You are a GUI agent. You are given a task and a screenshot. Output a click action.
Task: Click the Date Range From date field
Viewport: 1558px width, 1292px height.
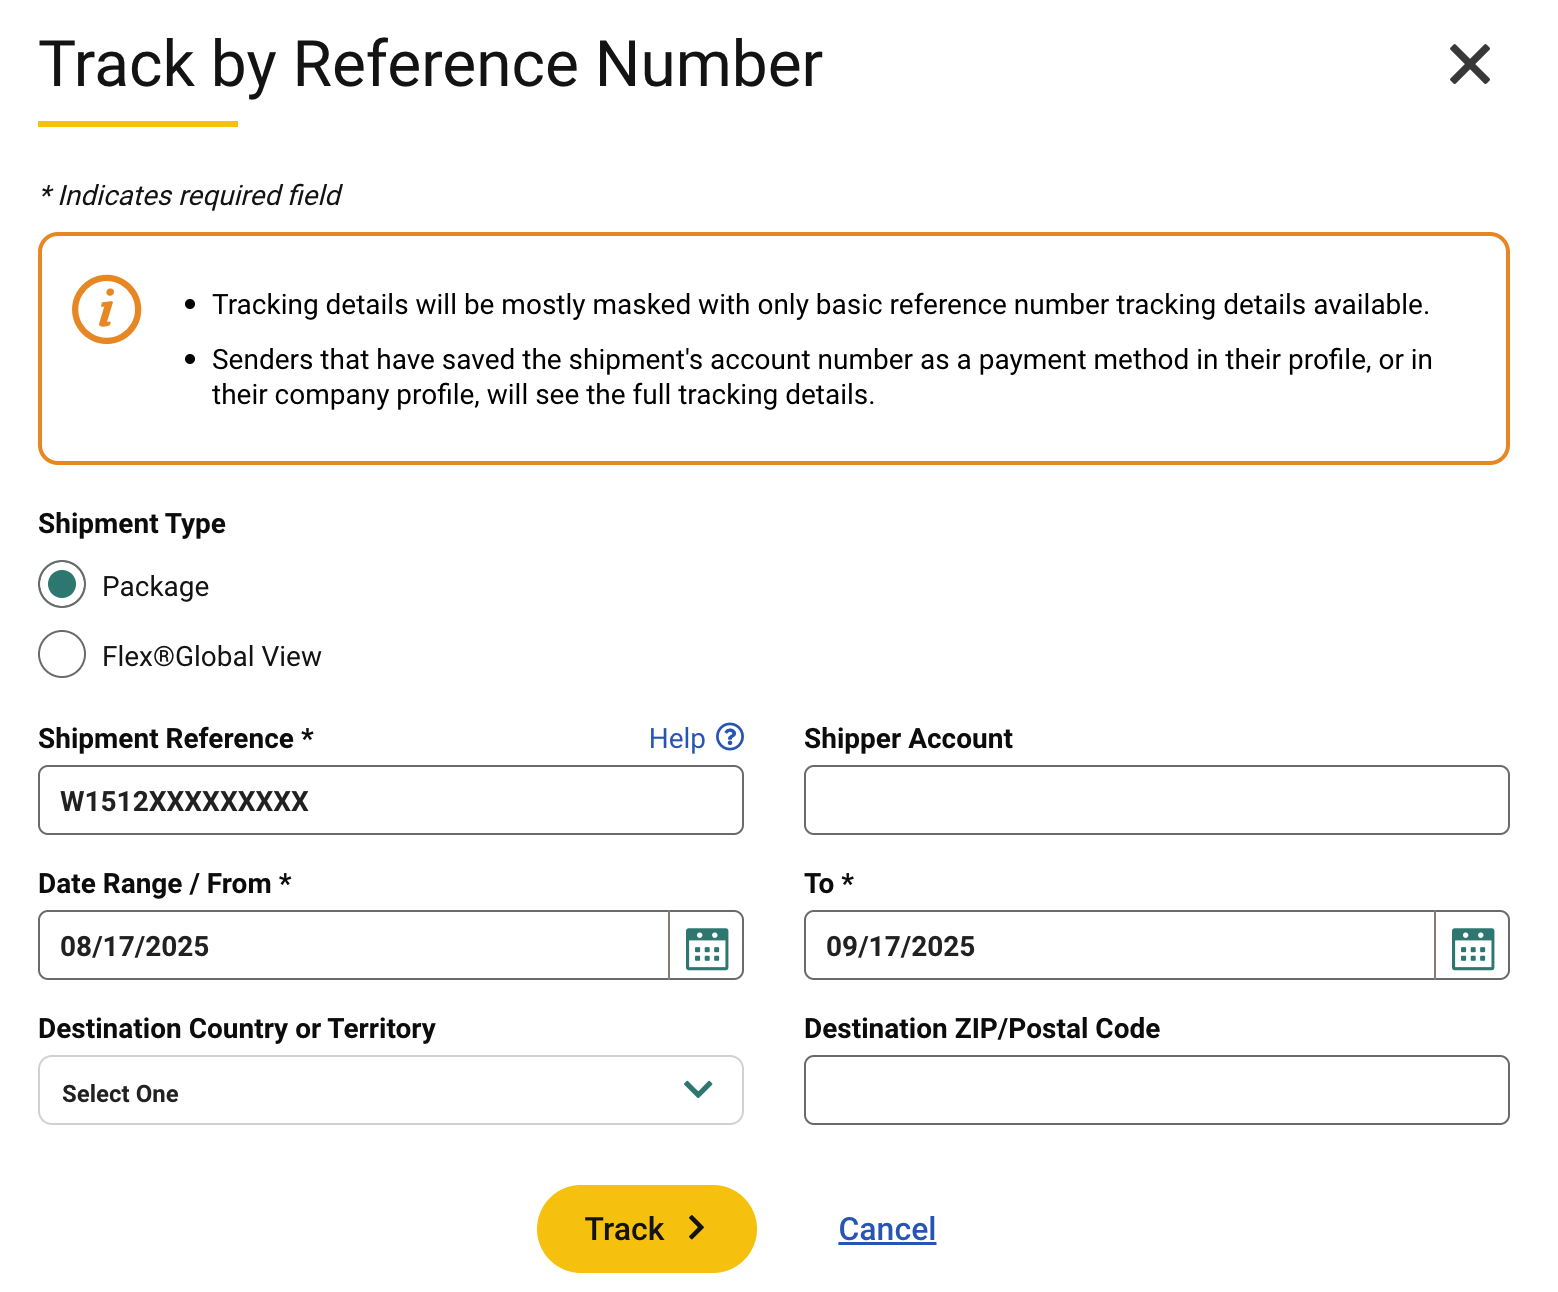pos(353,946)
